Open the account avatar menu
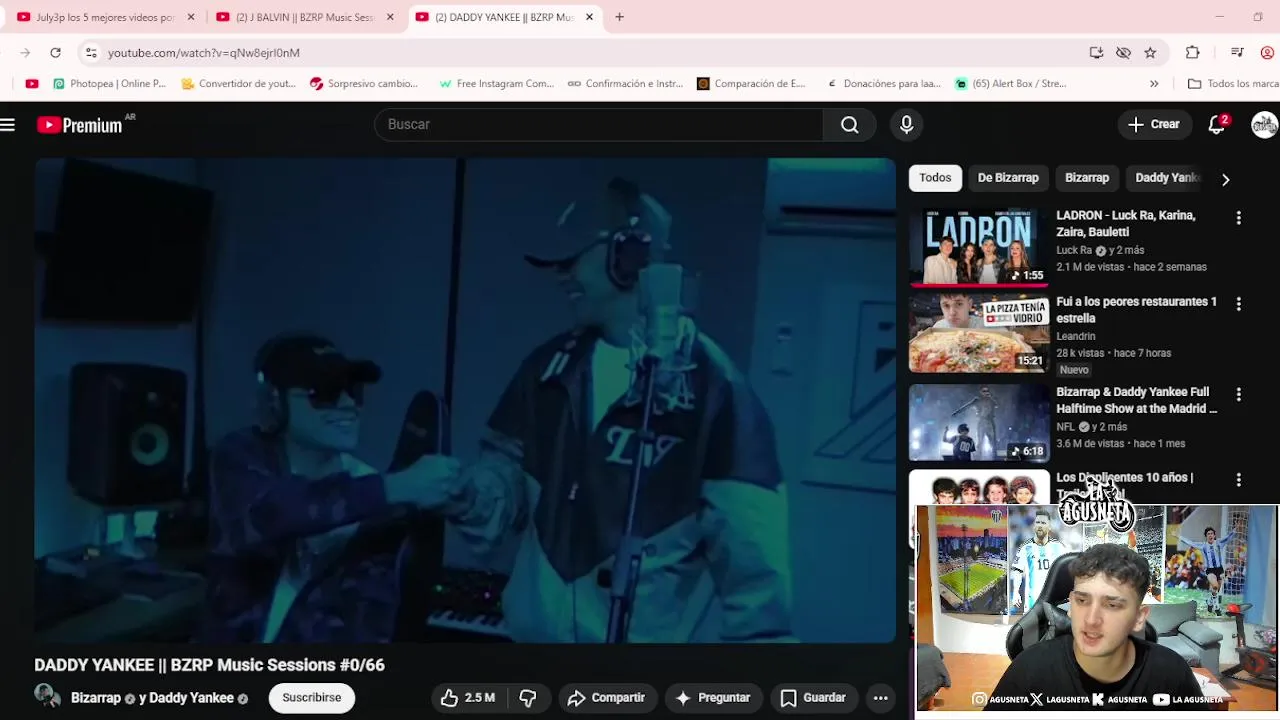This screenshot has width=1280, height=720. pyautogui.click(x=1264, y=124)
